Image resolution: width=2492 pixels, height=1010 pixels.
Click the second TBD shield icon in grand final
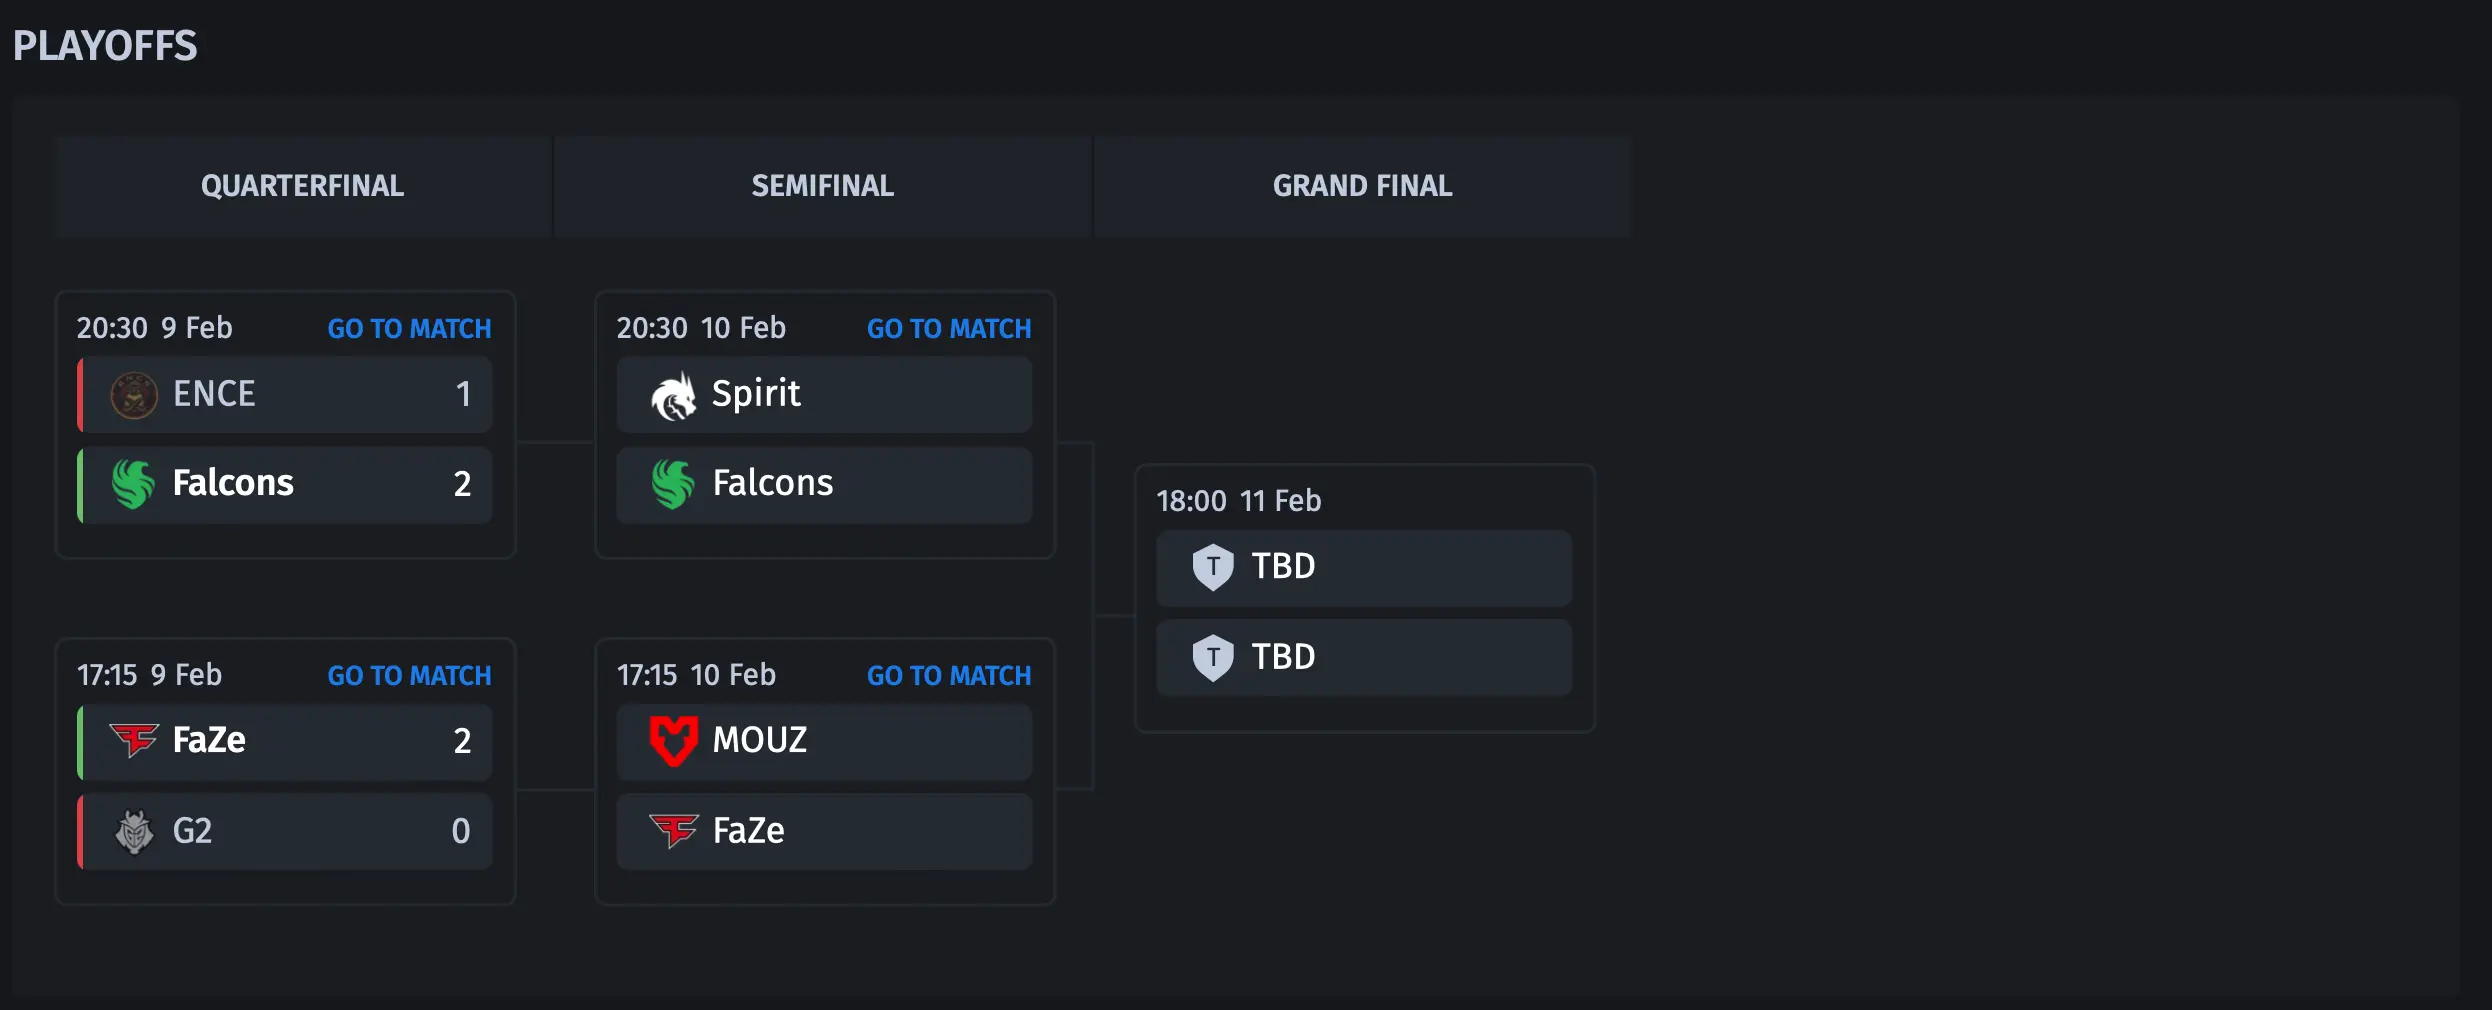pyautogui.click(x=1213, y=658)
